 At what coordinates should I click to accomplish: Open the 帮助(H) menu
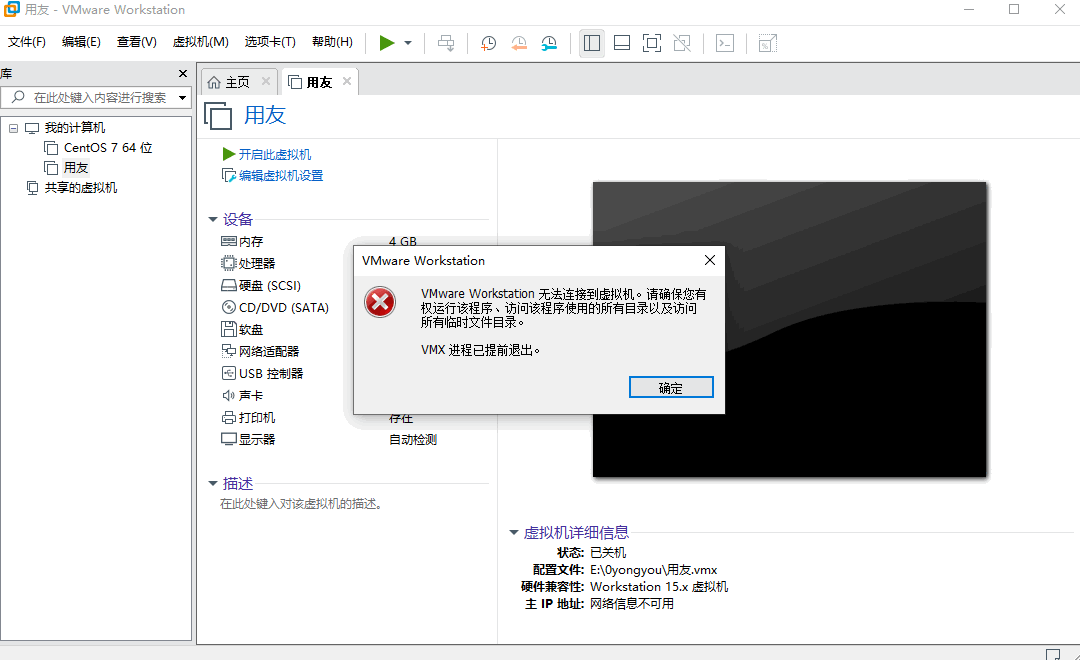tap(332, 42)
